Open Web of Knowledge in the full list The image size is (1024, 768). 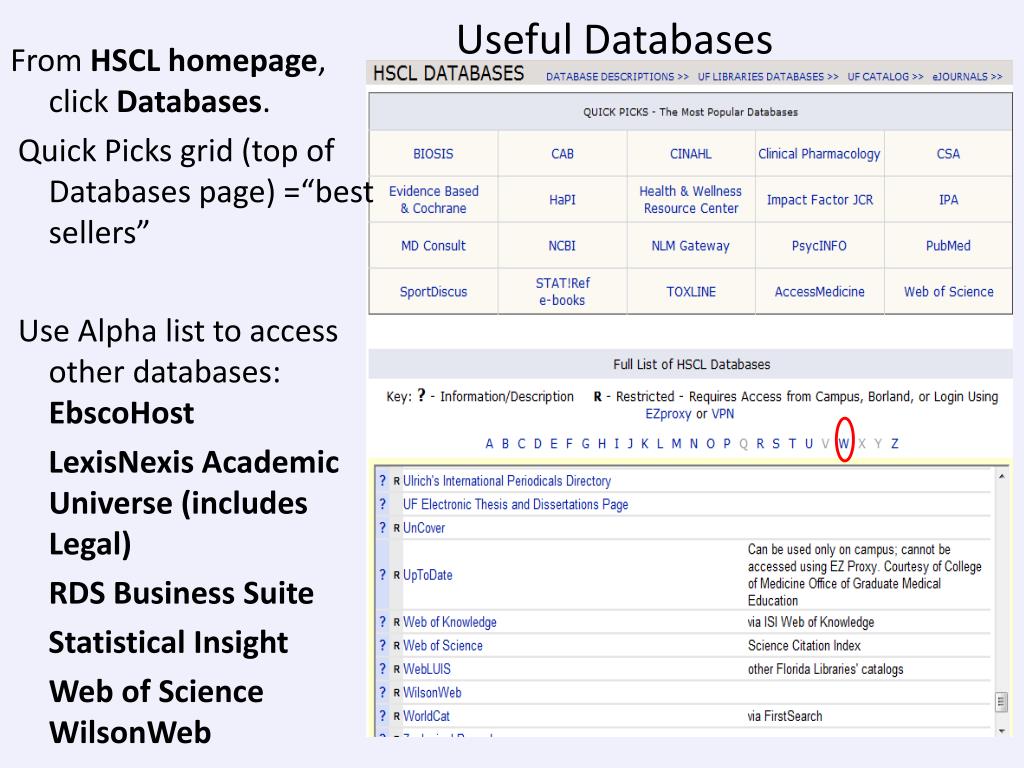[x=449, y=622]
